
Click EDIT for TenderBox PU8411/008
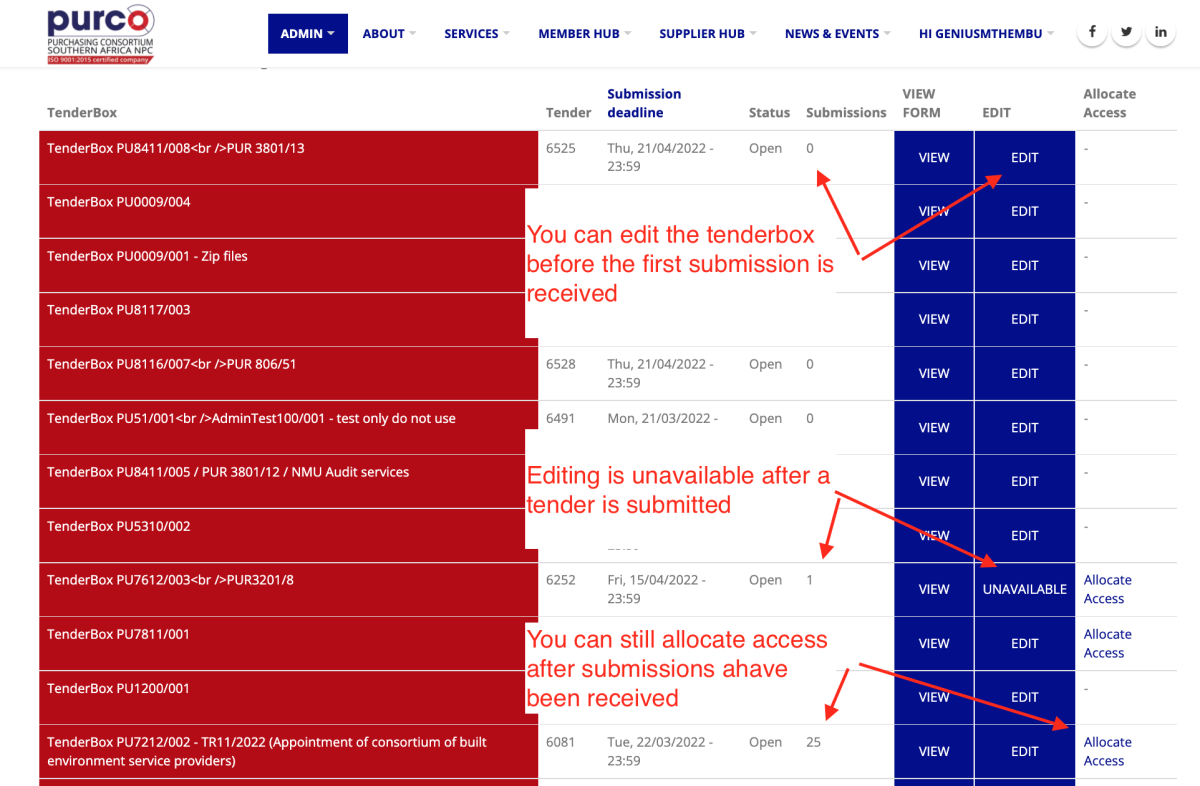pos(1024,158)
